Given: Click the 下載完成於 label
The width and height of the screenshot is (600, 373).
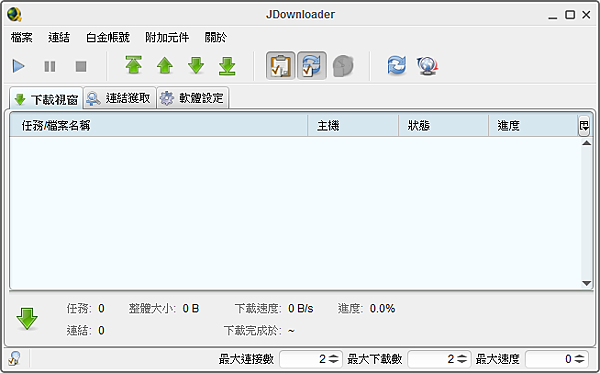Looking at the screenshot, I should [253, 330].
